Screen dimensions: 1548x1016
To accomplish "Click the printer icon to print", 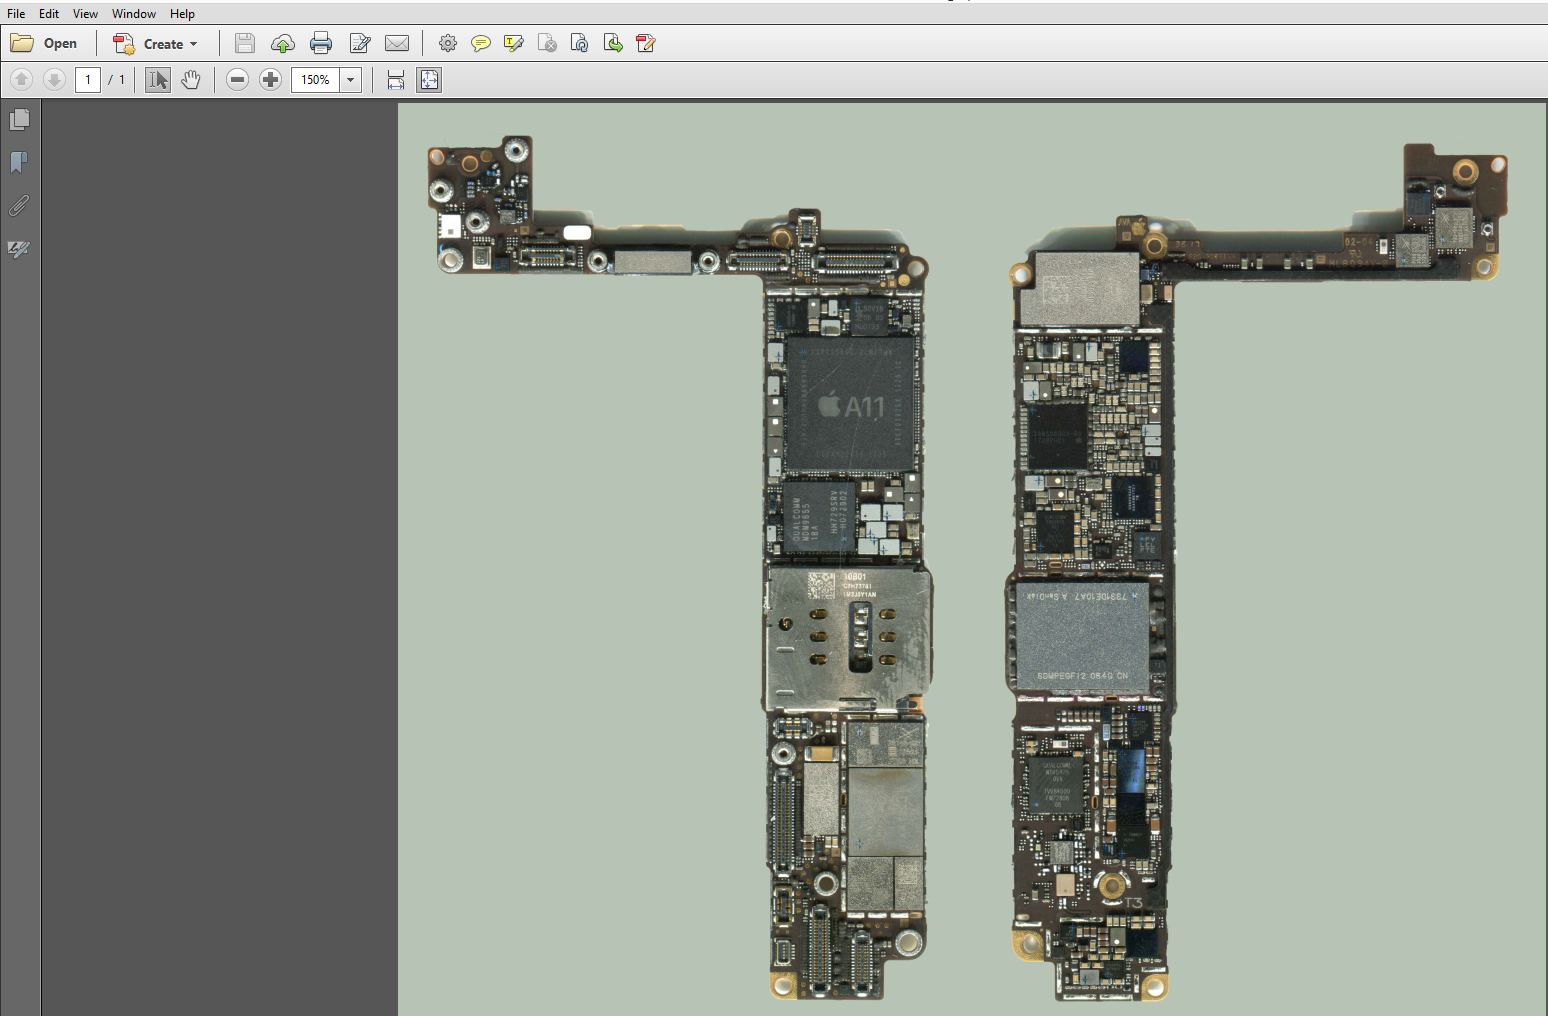I will (321, 43).
